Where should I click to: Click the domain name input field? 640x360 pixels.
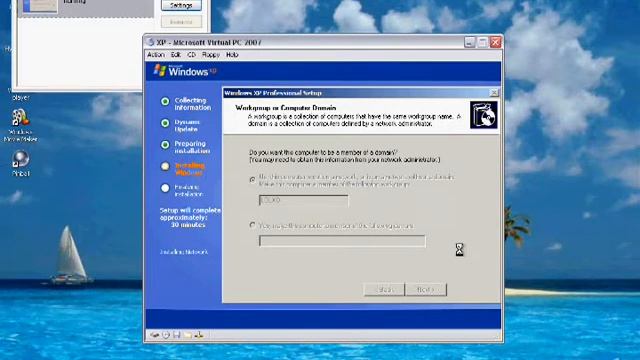tap(342, 241)
